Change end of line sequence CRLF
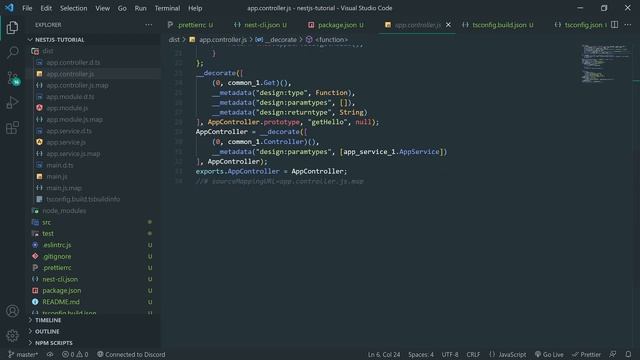640x360 pixels. tap(473, 354)
